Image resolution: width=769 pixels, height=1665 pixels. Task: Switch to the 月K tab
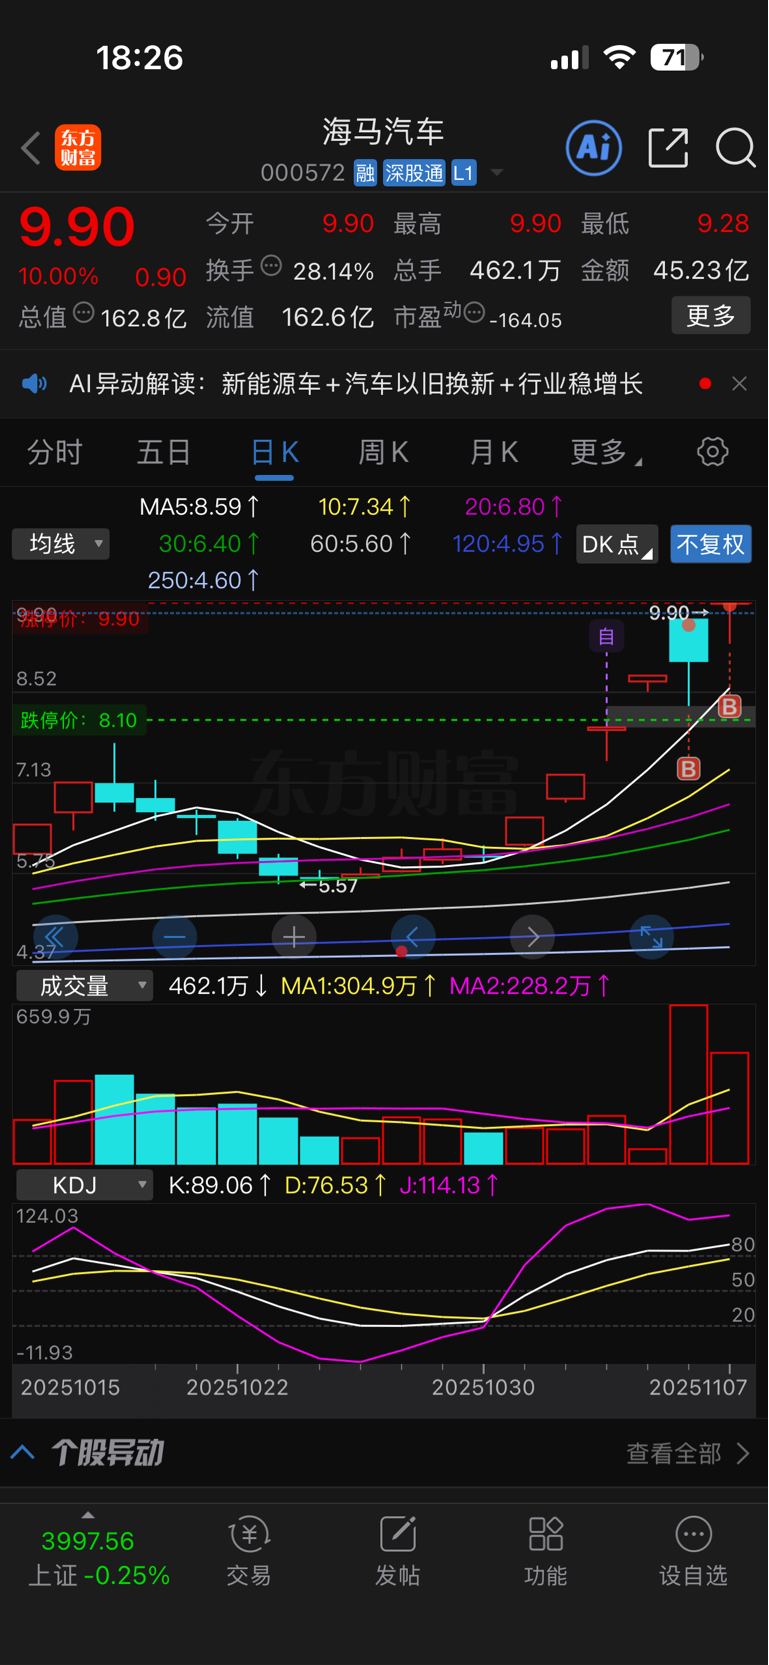[493, 453]
